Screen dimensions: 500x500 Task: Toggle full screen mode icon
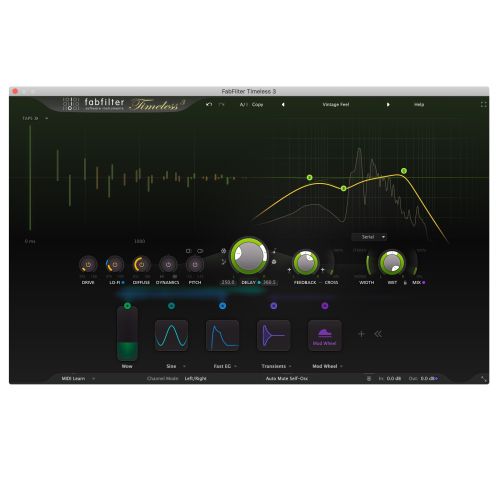point(484,104)
